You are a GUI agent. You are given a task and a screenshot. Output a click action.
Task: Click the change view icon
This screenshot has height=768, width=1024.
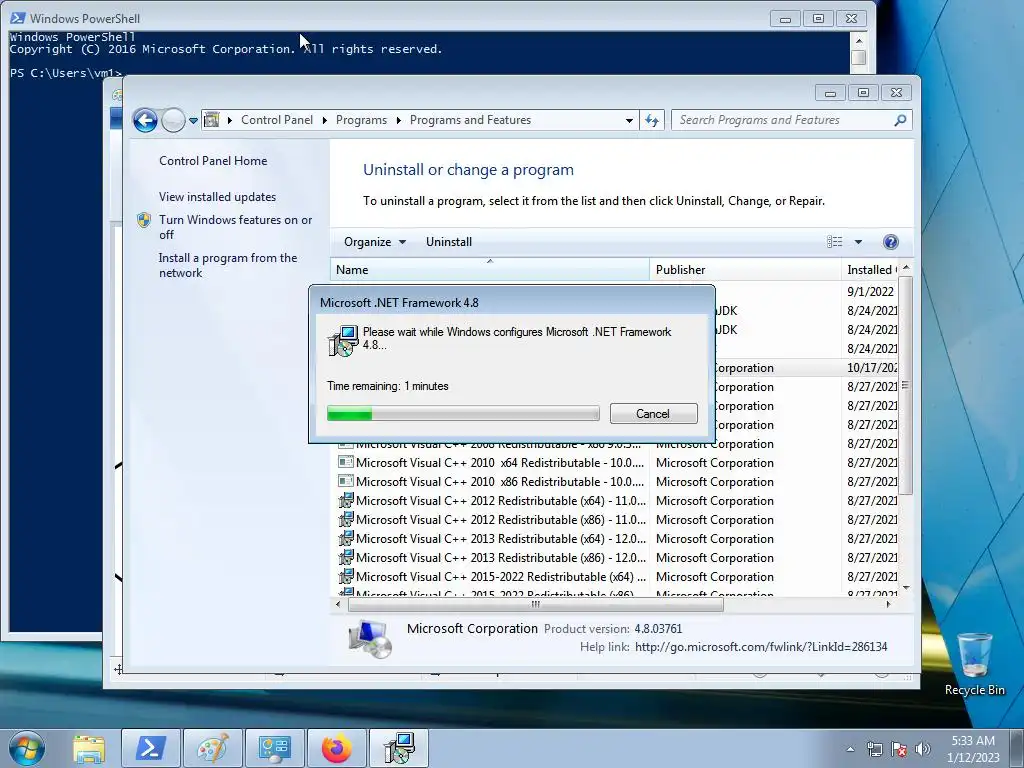coord(835,242)
